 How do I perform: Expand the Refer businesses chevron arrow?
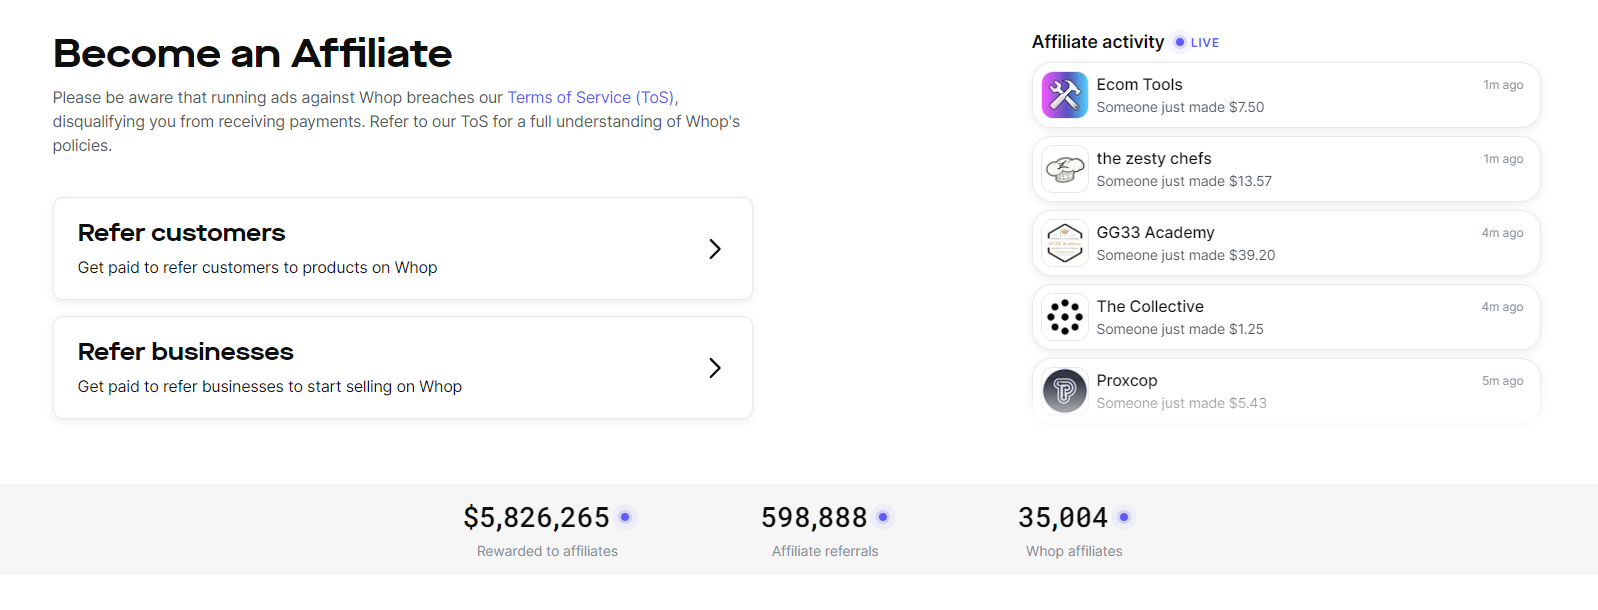click(x=715, y=368)
